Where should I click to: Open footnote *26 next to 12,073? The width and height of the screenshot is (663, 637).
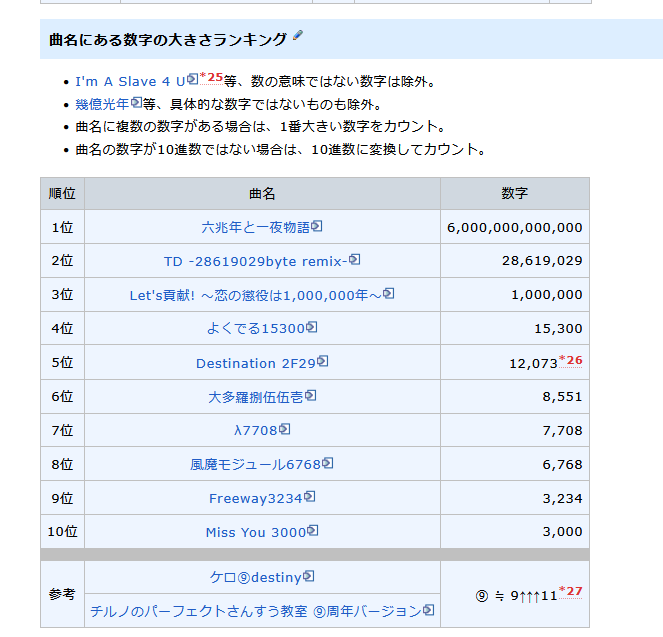pyautogui.click(x=571, y=361)
